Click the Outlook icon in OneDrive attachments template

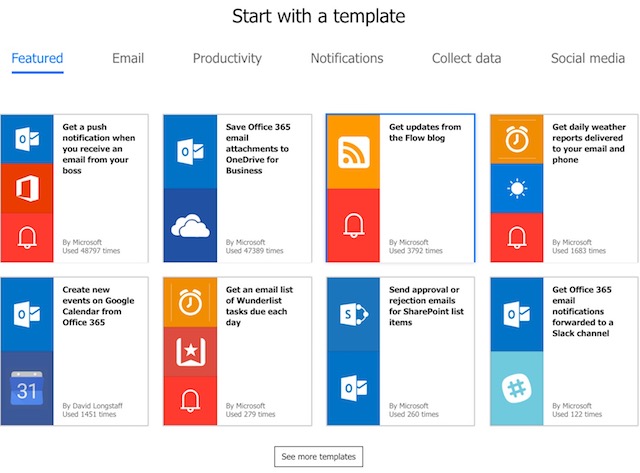click(x=190, y=151)
